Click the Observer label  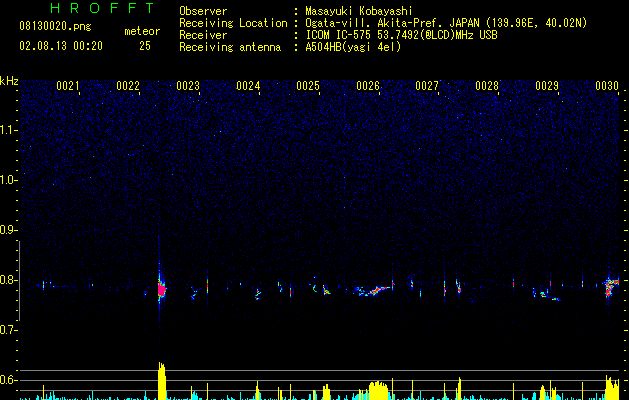[x=203, y=11]
